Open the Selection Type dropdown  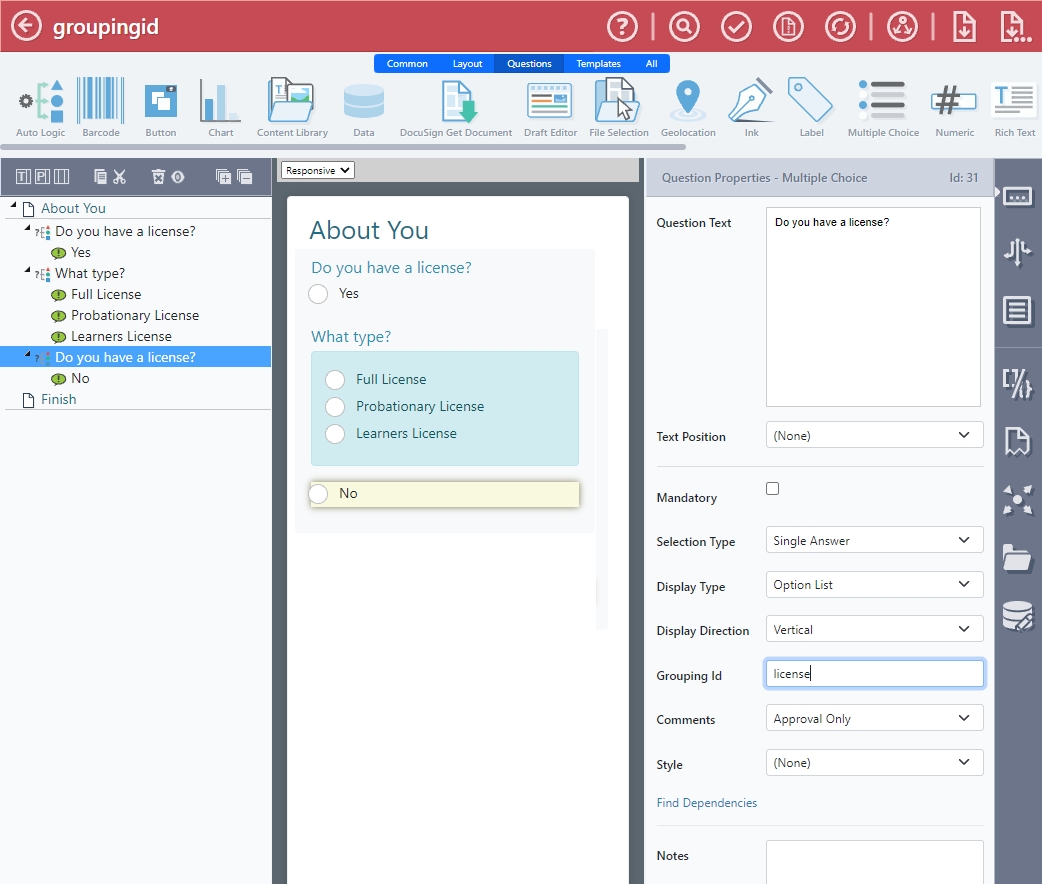click(x=874, y=540)
